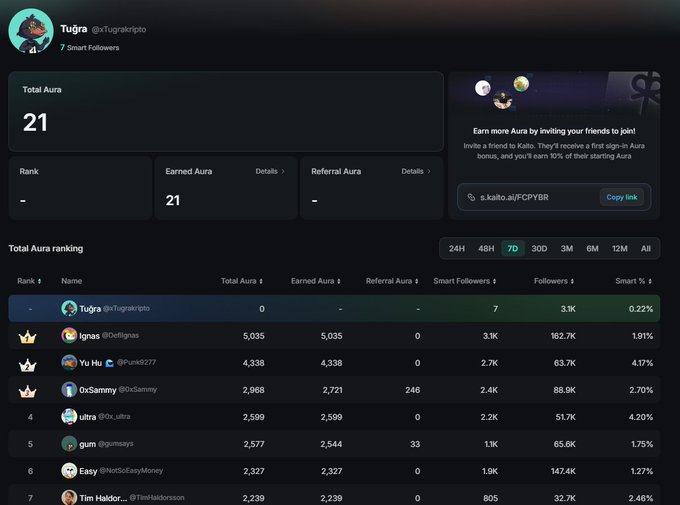Image resolution: width=680 pixels, height=505 pixels.
Task: Click Easy's followers value 147.4K
Action: [x=563, y=471]
